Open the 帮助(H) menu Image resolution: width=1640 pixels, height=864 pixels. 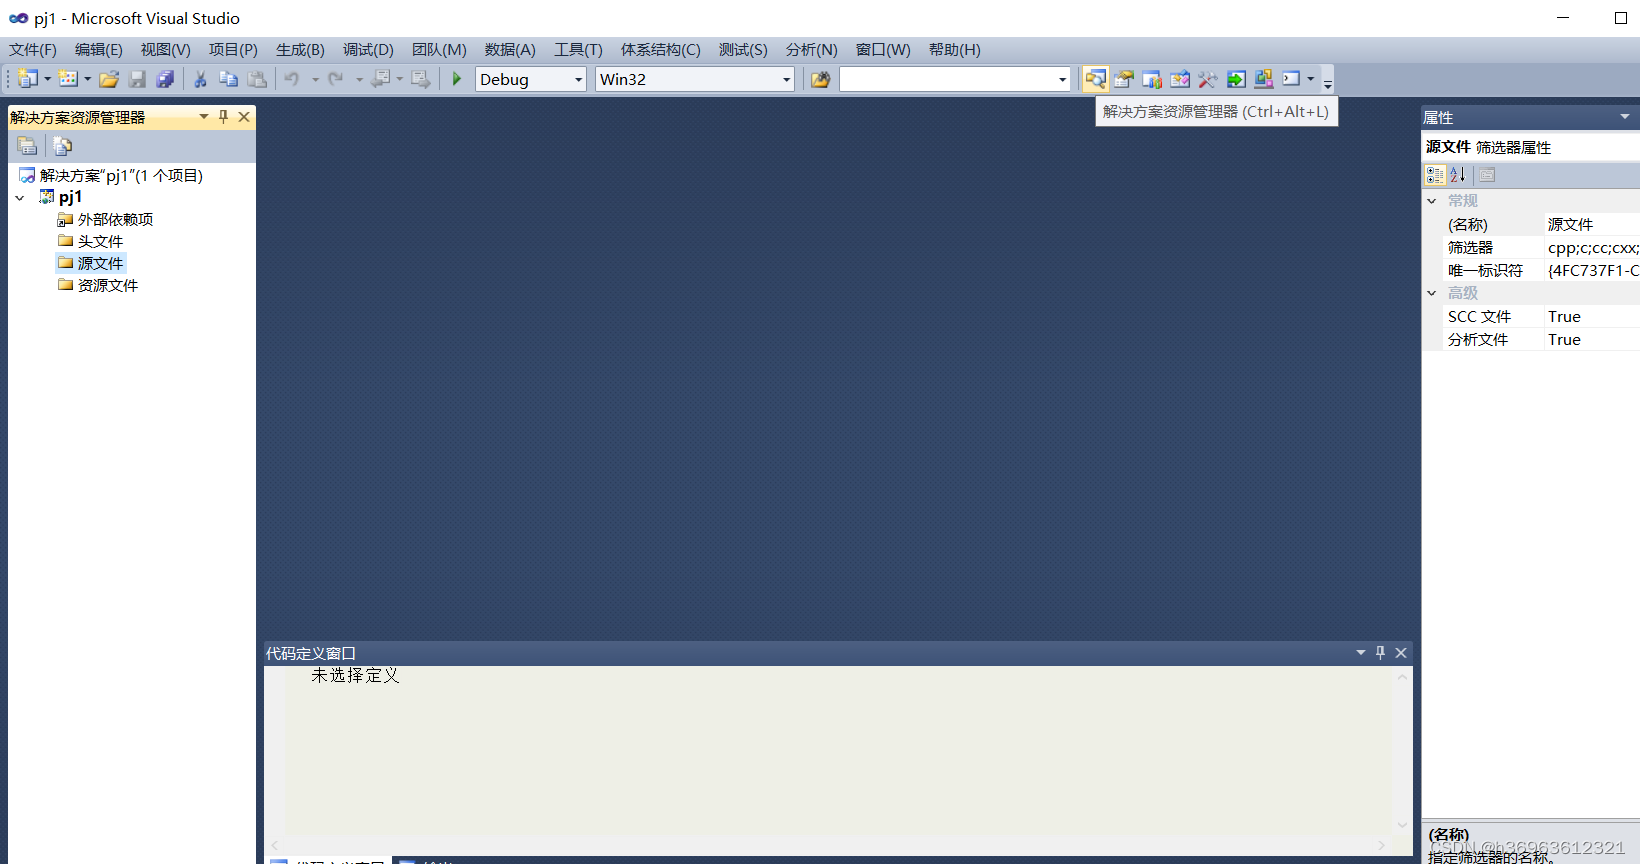(x=955, y=50)
